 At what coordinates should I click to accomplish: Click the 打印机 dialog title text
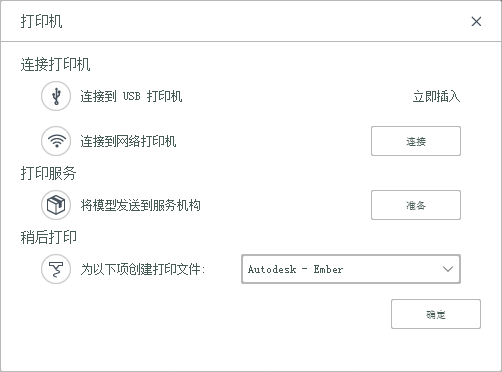tap(41, 21)
